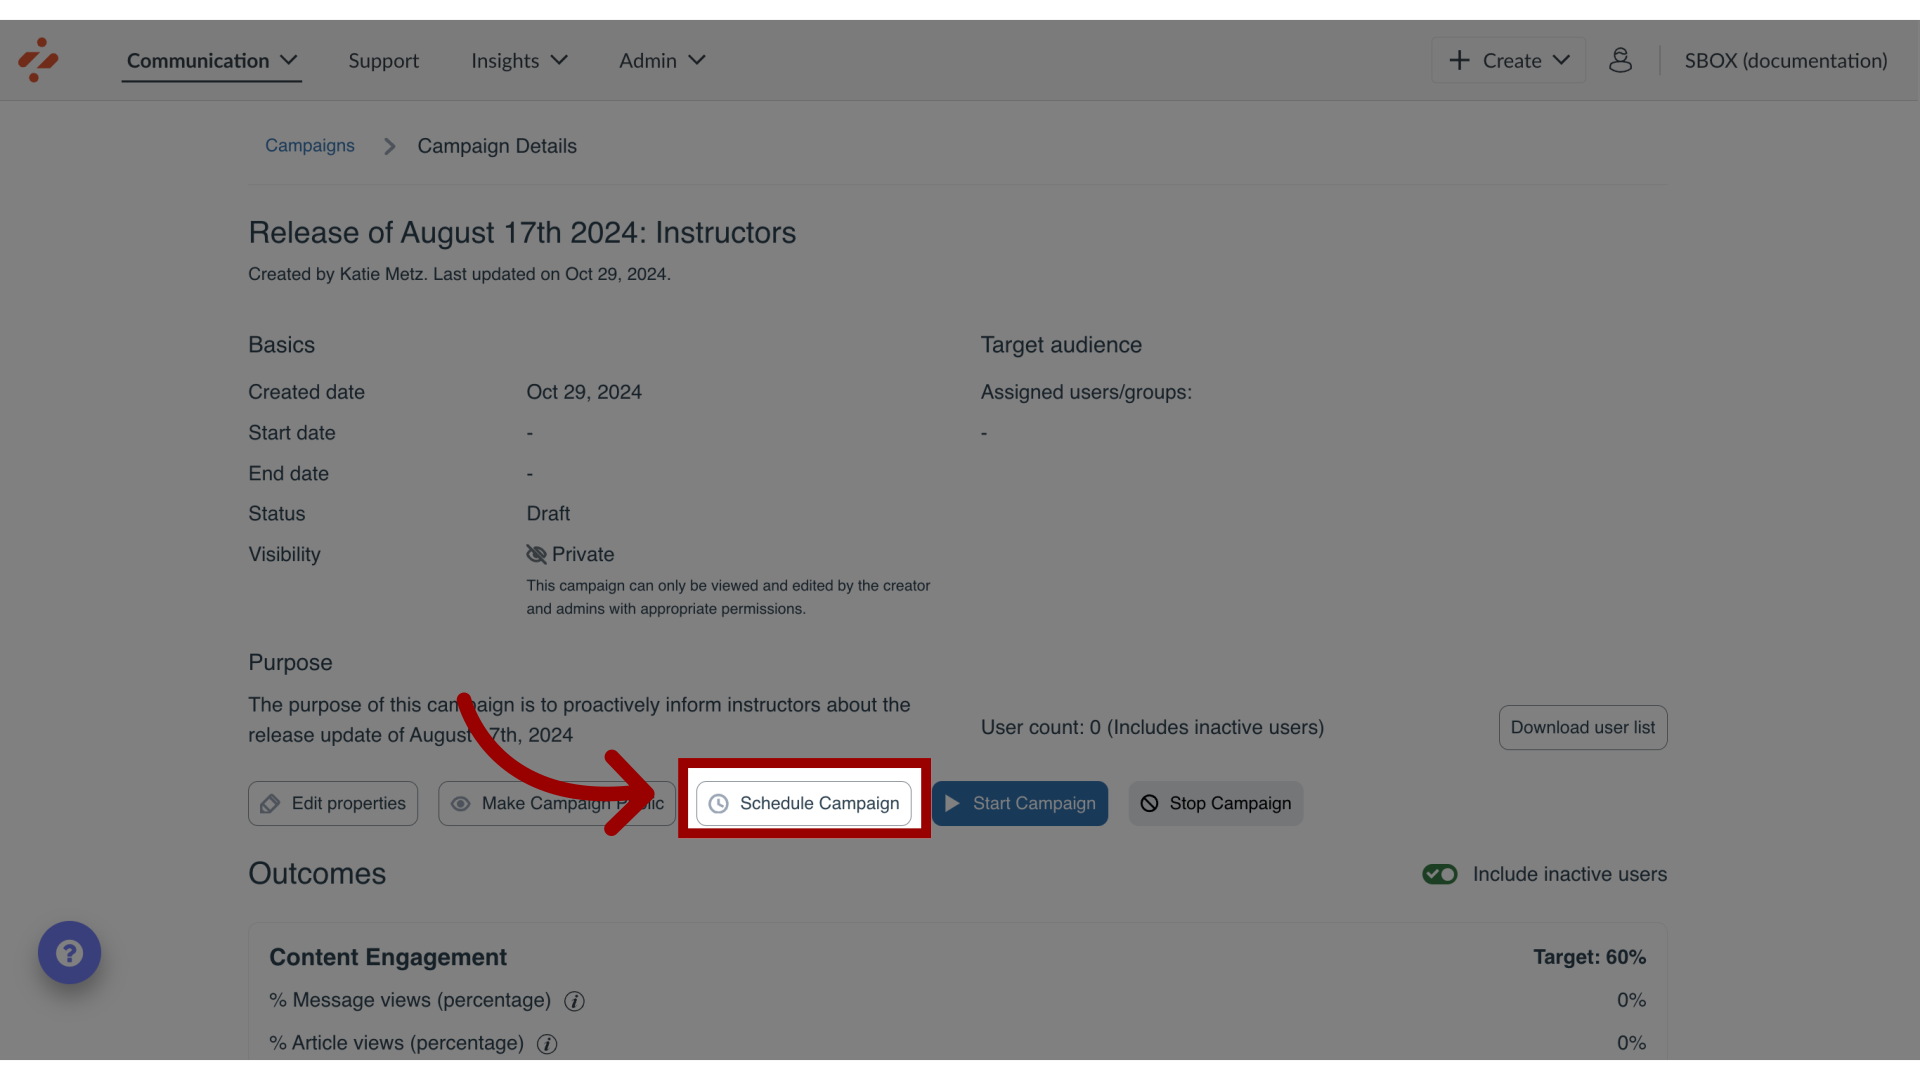The width and height of the screenshot is (1920, 1080).
Task: Click the Private visibility lock icon
Action: pos(535,554)
